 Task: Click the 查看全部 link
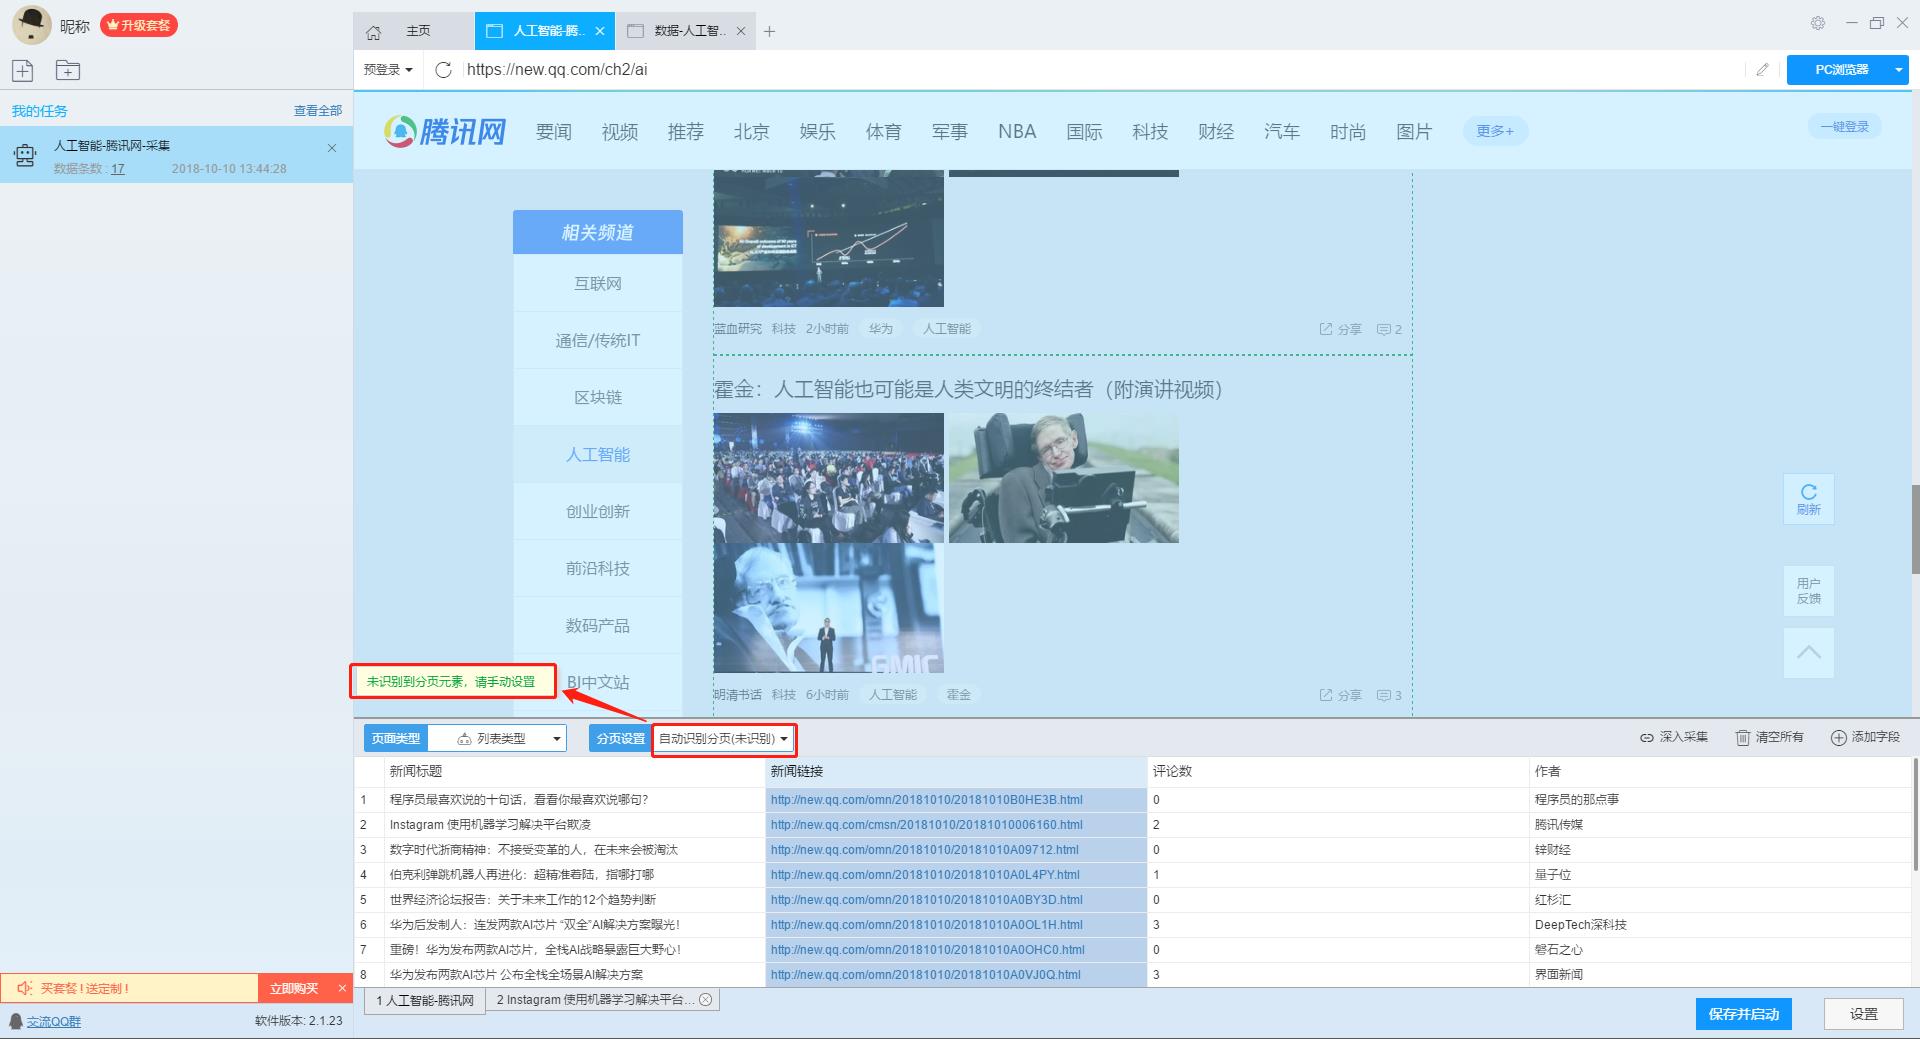pos(318,111)
